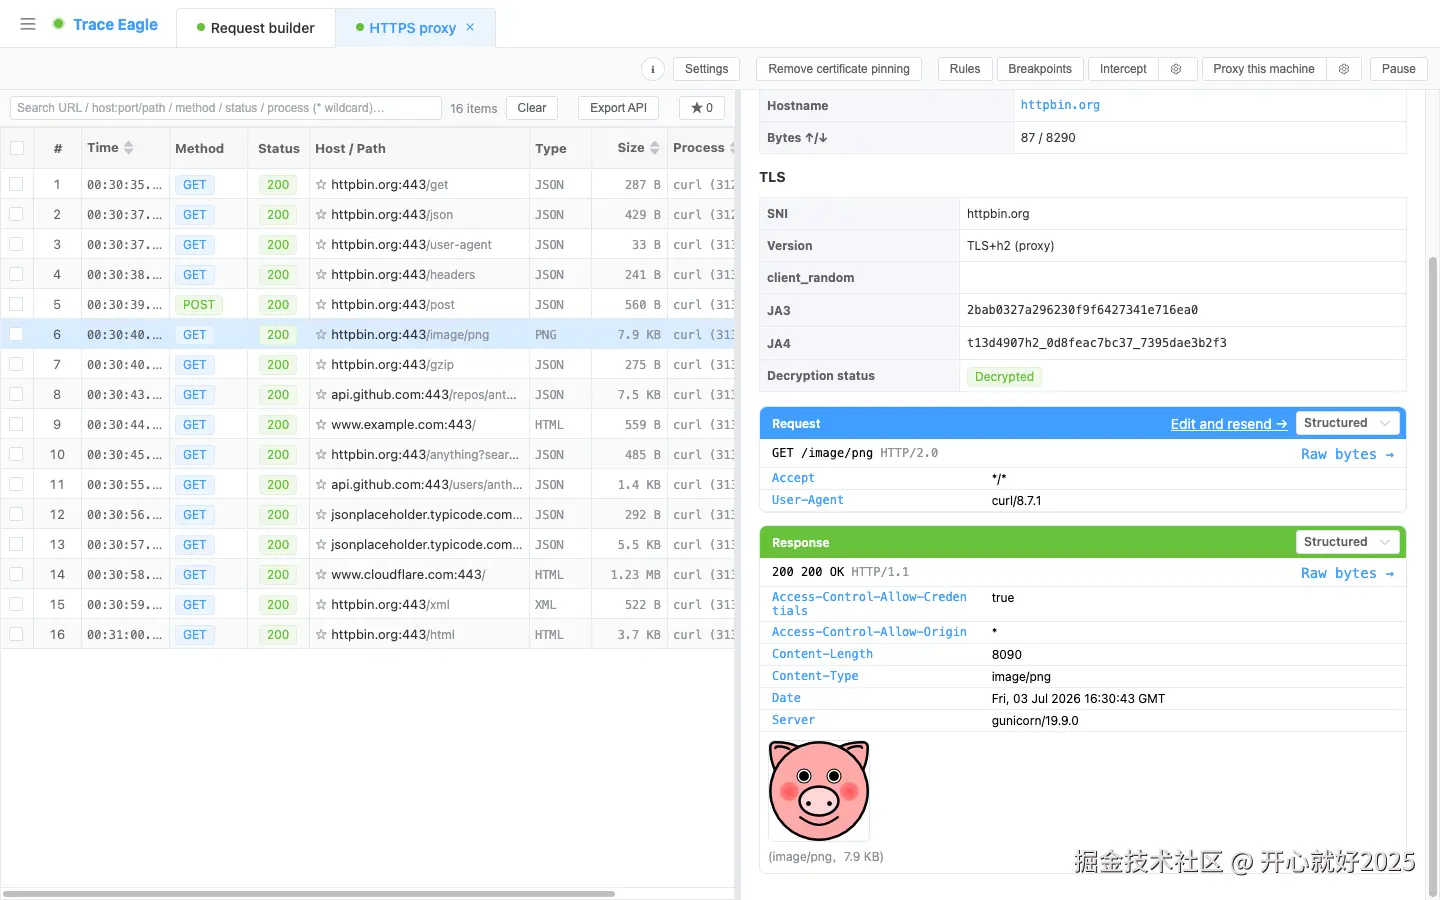Click the info icon left of Settings

[x=653, y=69]
